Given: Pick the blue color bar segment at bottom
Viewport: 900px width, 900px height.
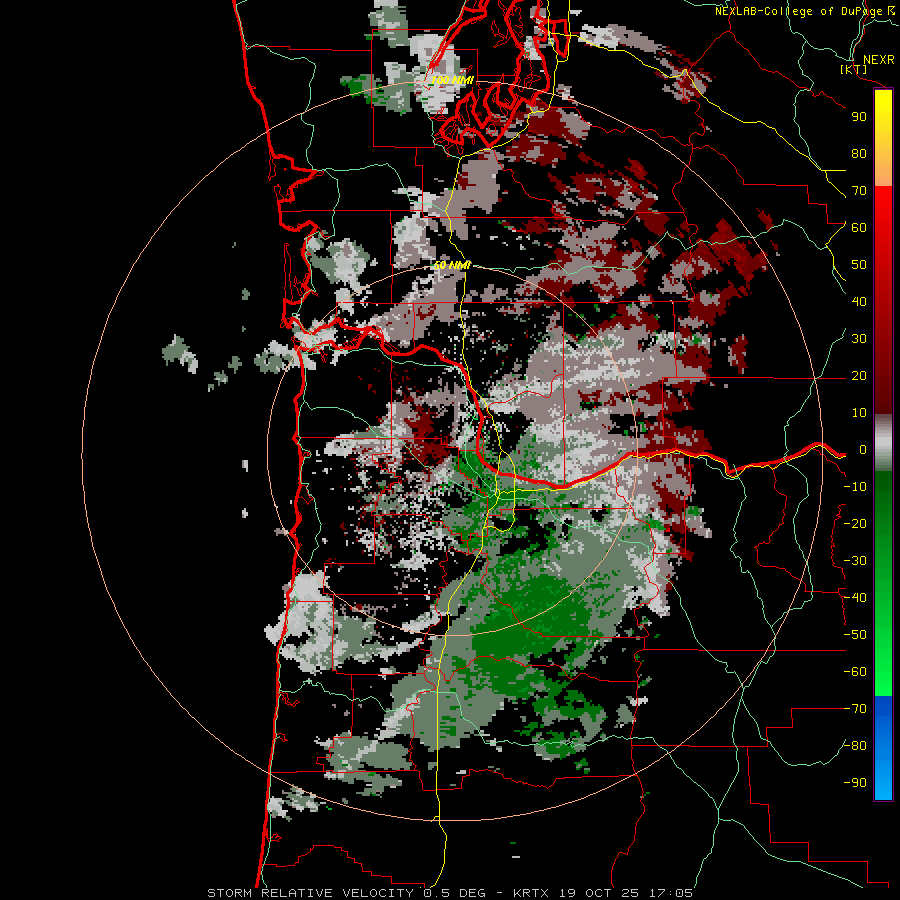Looking at the screenshot, I should pyautogui.click(x=883, y=748).
